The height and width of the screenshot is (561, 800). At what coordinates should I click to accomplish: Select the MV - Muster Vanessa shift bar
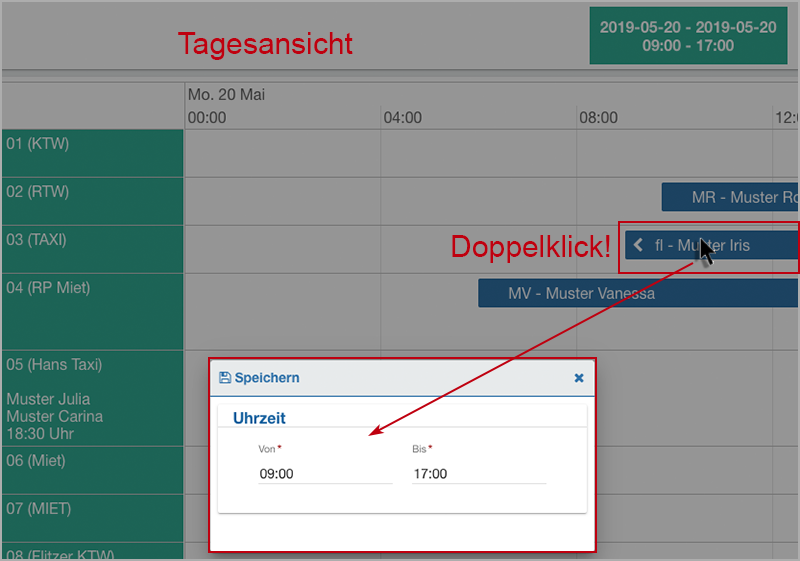(638, 293)
